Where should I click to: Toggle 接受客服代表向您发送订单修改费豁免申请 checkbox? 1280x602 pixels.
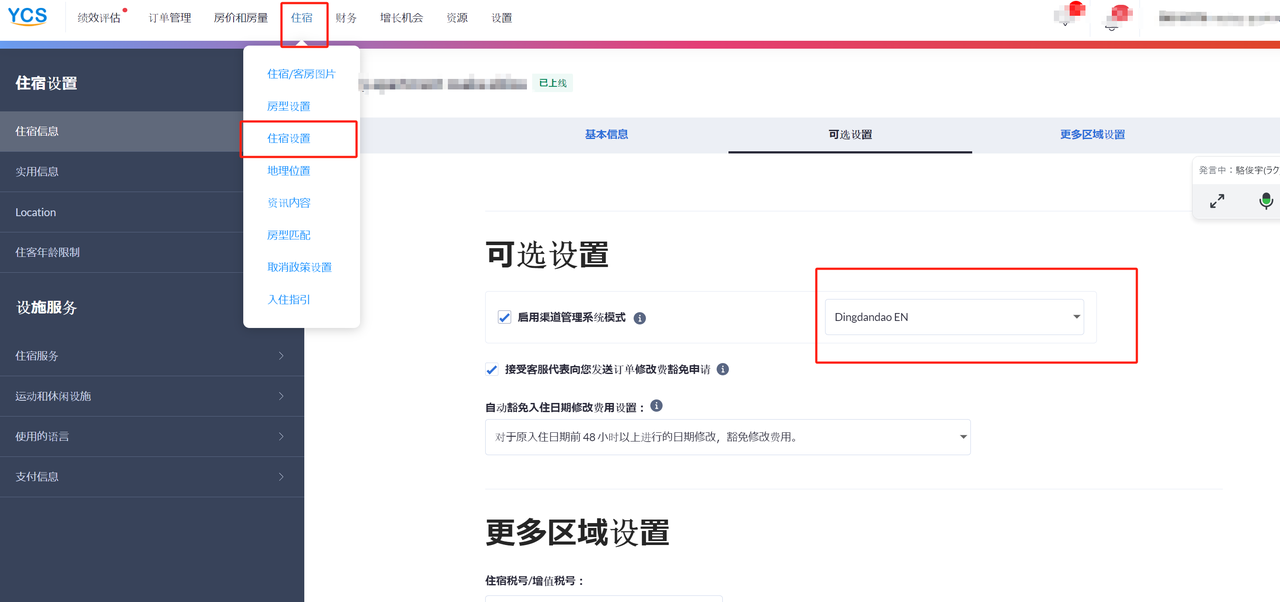tap(492, 369)
